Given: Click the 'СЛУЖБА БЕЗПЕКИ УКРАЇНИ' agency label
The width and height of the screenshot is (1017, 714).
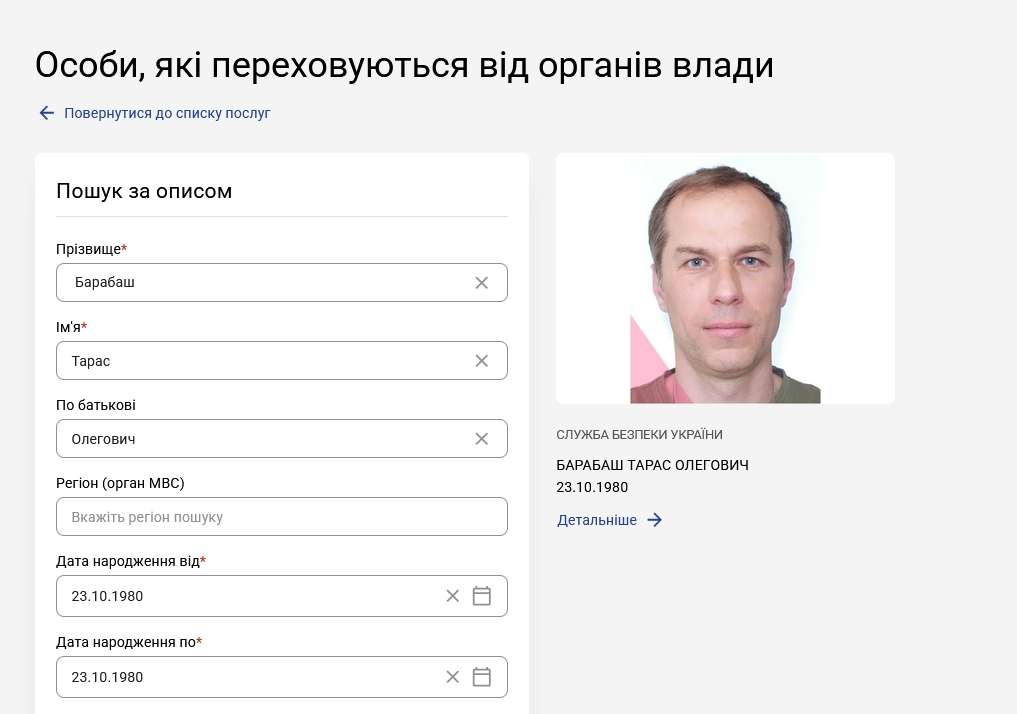Looking at the screenshot, I should [640, 434].
